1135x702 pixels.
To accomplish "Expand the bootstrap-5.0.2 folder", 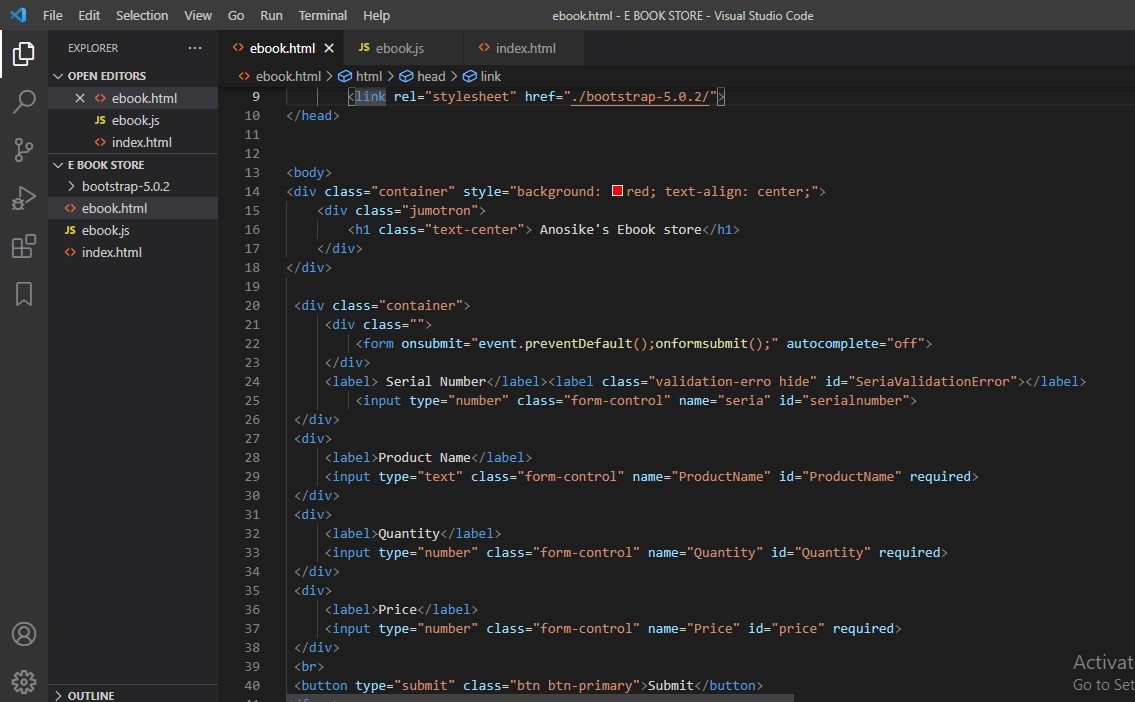I will 71,186.
